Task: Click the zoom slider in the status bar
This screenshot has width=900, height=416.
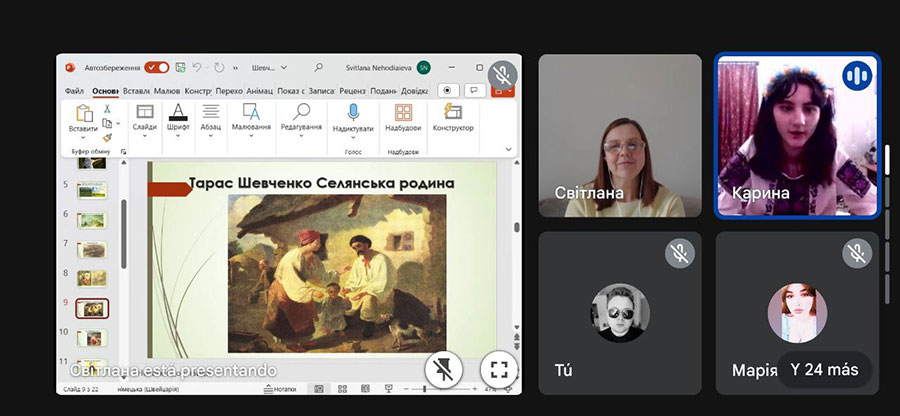Action: [439, 389]
